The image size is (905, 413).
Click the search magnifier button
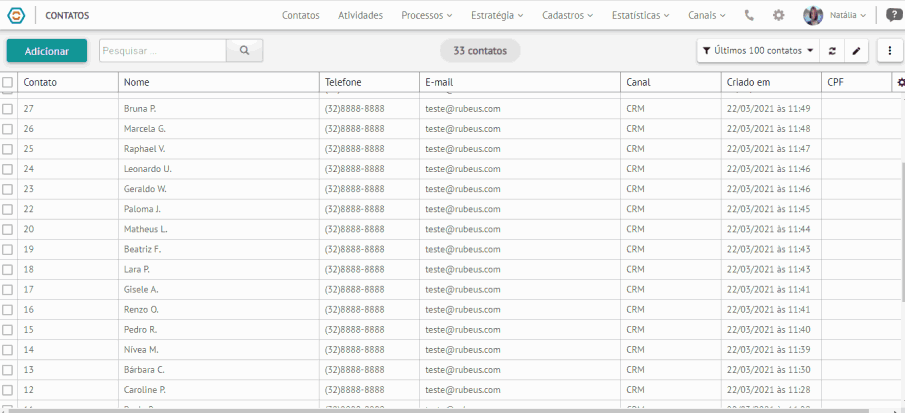244,51
